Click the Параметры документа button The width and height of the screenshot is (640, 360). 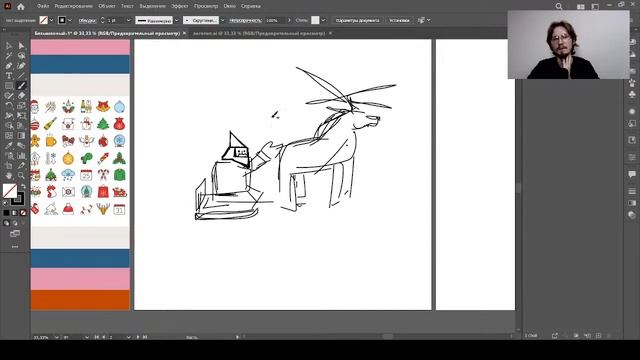(357, 20)
